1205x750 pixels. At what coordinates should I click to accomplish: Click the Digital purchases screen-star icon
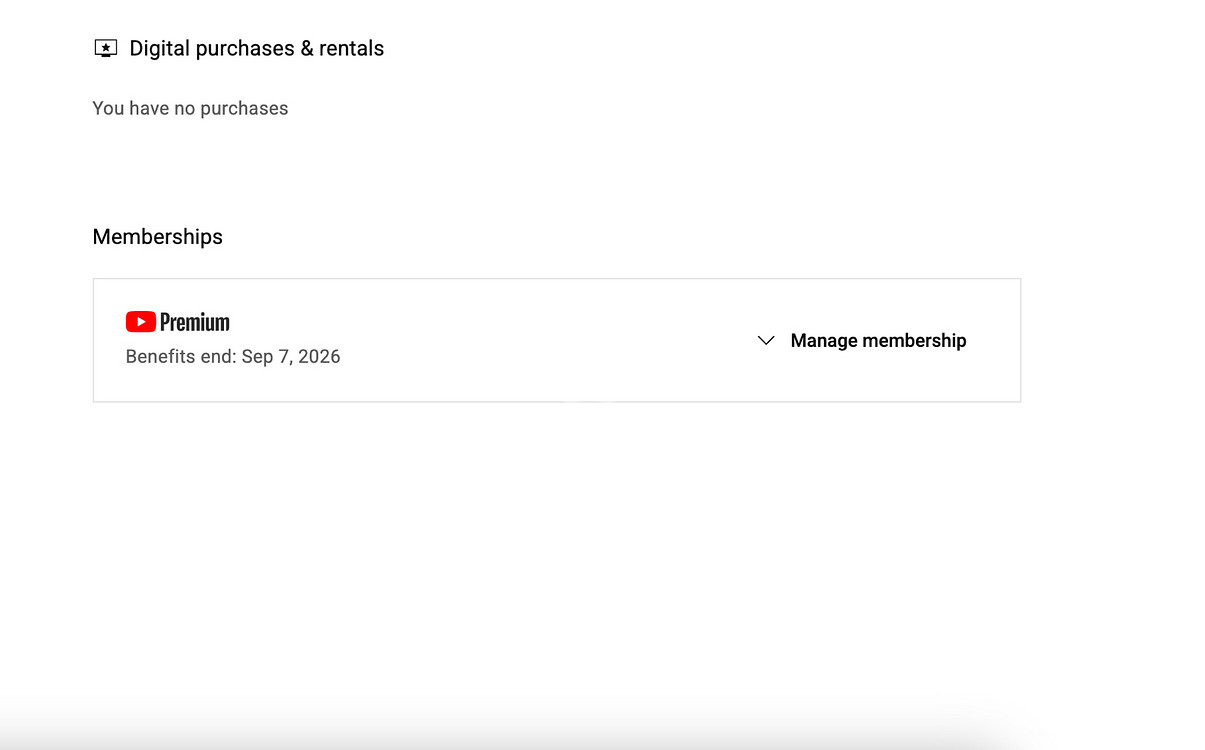(105, 48)
